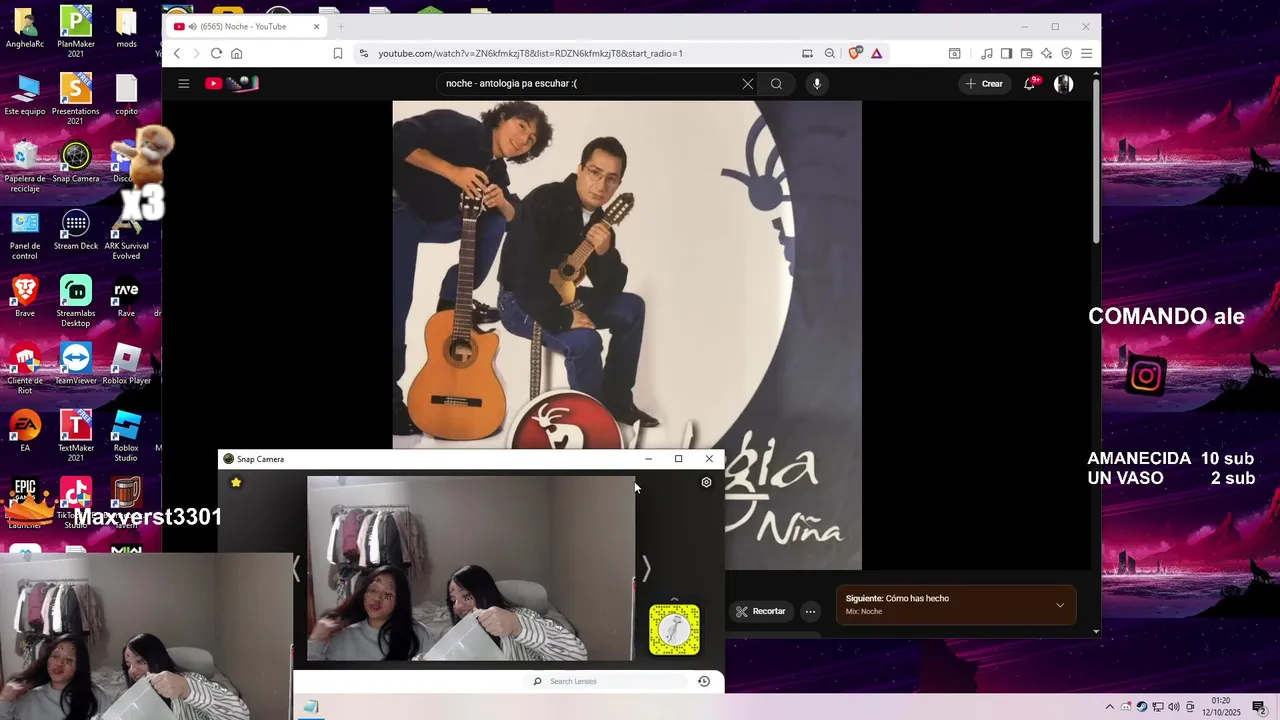Install the page as app icon

807,53
